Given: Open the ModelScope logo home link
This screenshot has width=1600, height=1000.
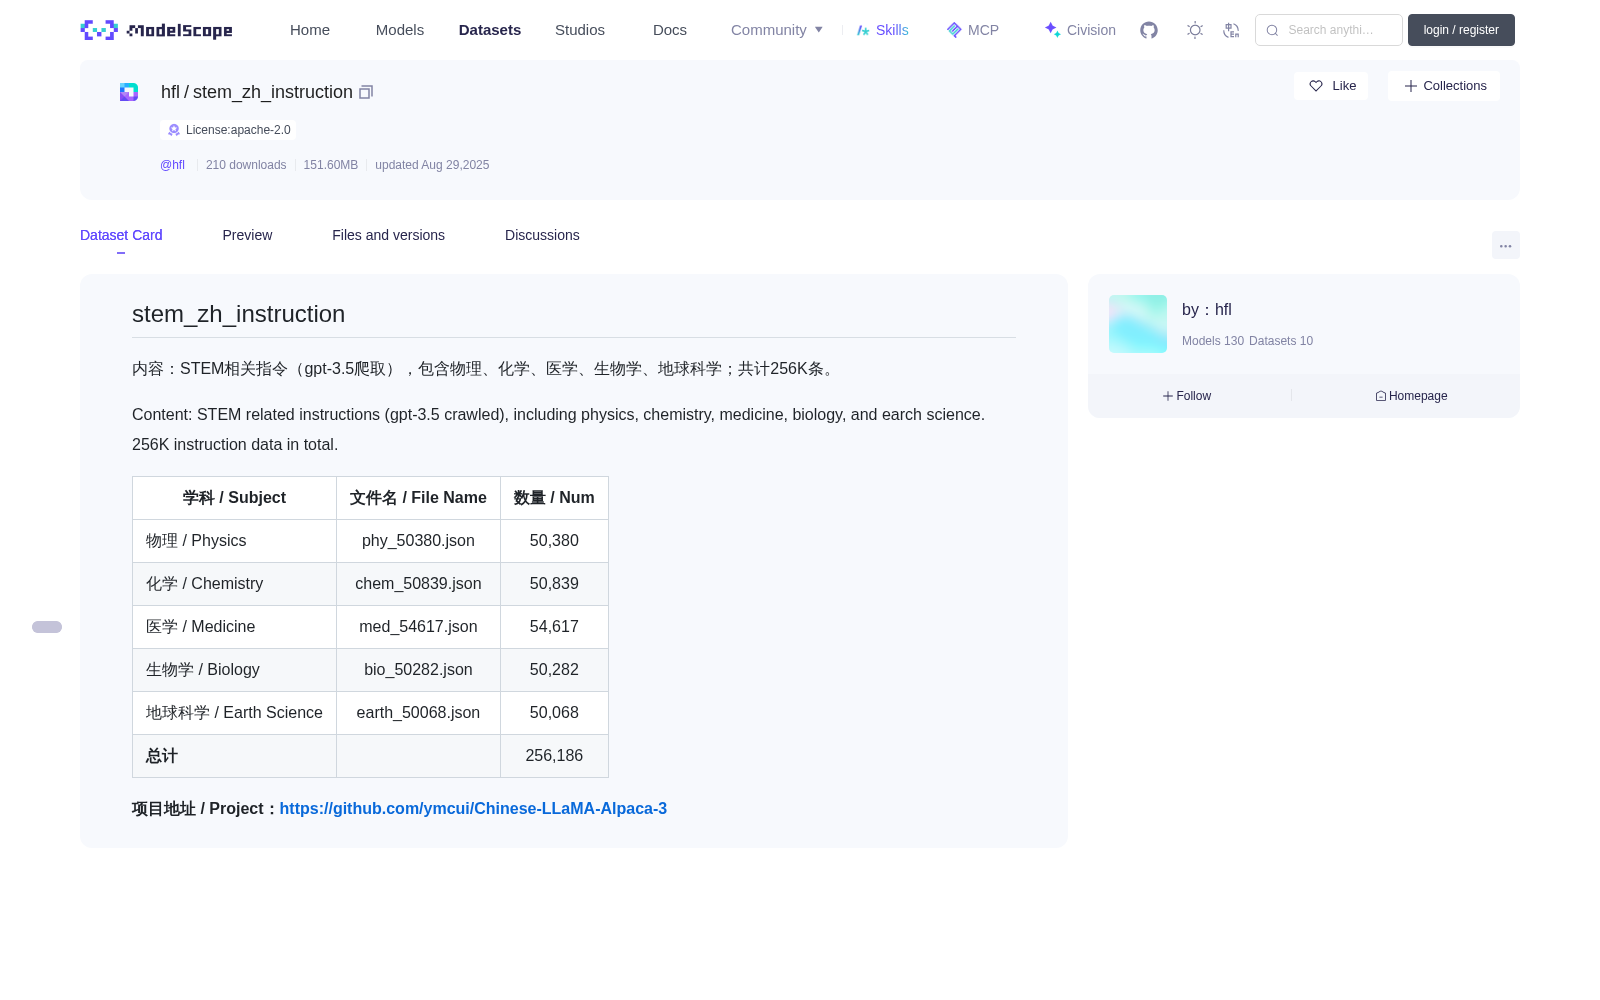Looking at the screenshot, I should [157, 30].
